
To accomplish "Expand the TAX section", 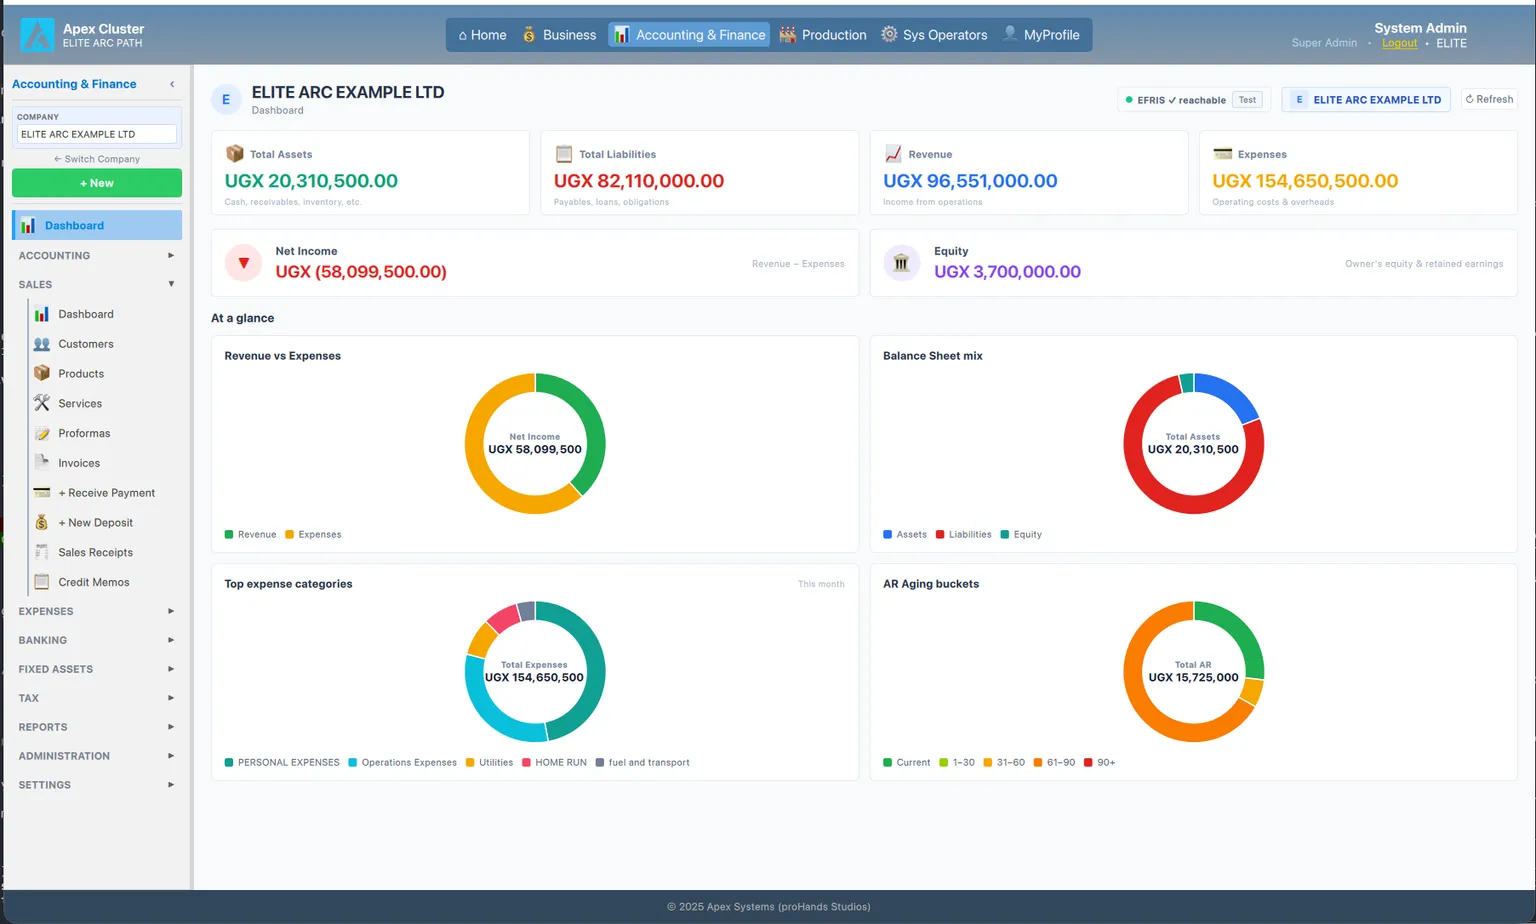I will click(96, 698).
